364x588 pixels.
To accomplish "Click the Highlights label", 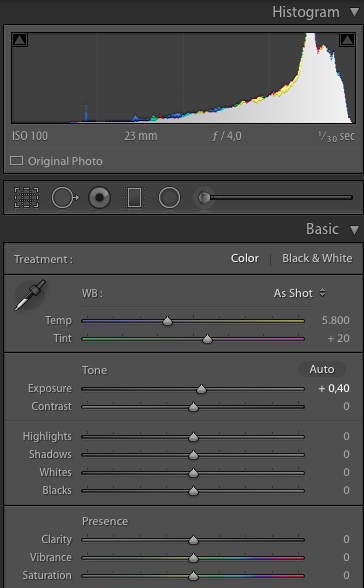I will (x=47, y=436).
